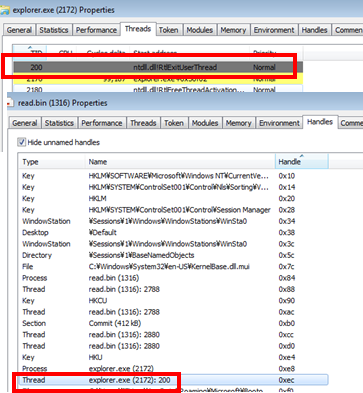Open Modules tab in explorer.exe Properties
The width and height of the screenshot is (363, 393).
(x=200, y=30)
